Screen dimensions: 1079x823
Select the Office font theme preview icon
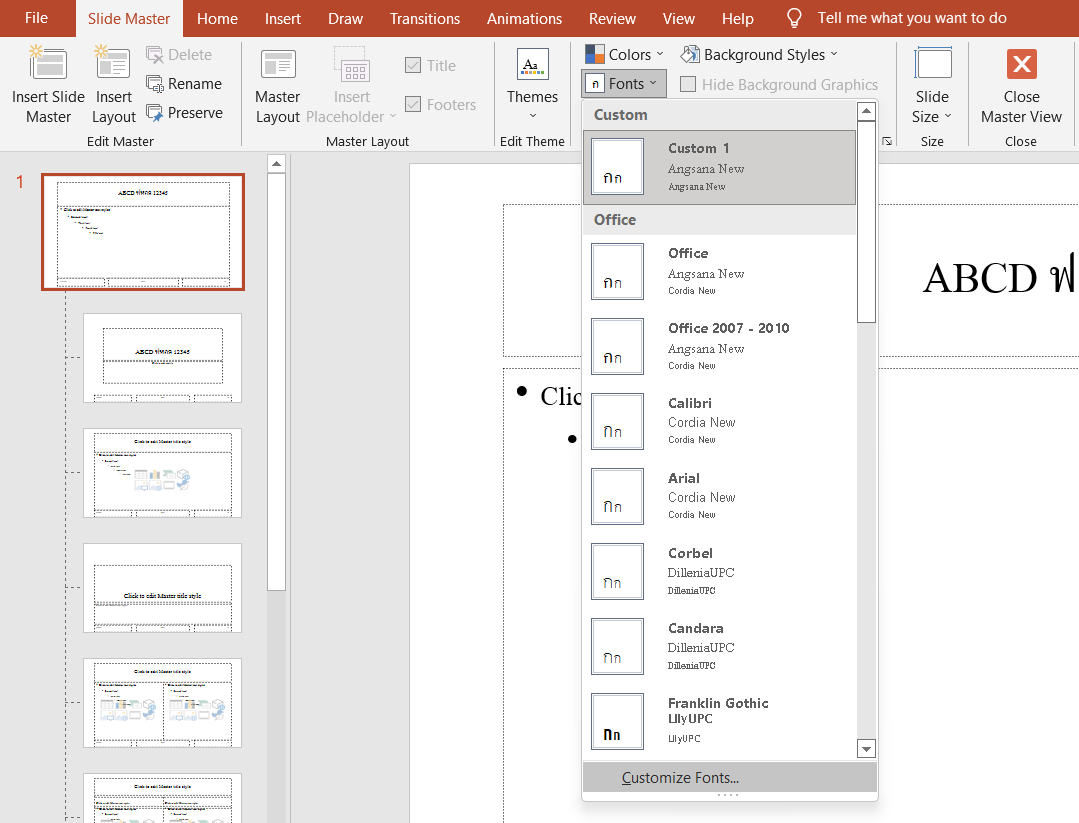(617, 271)
